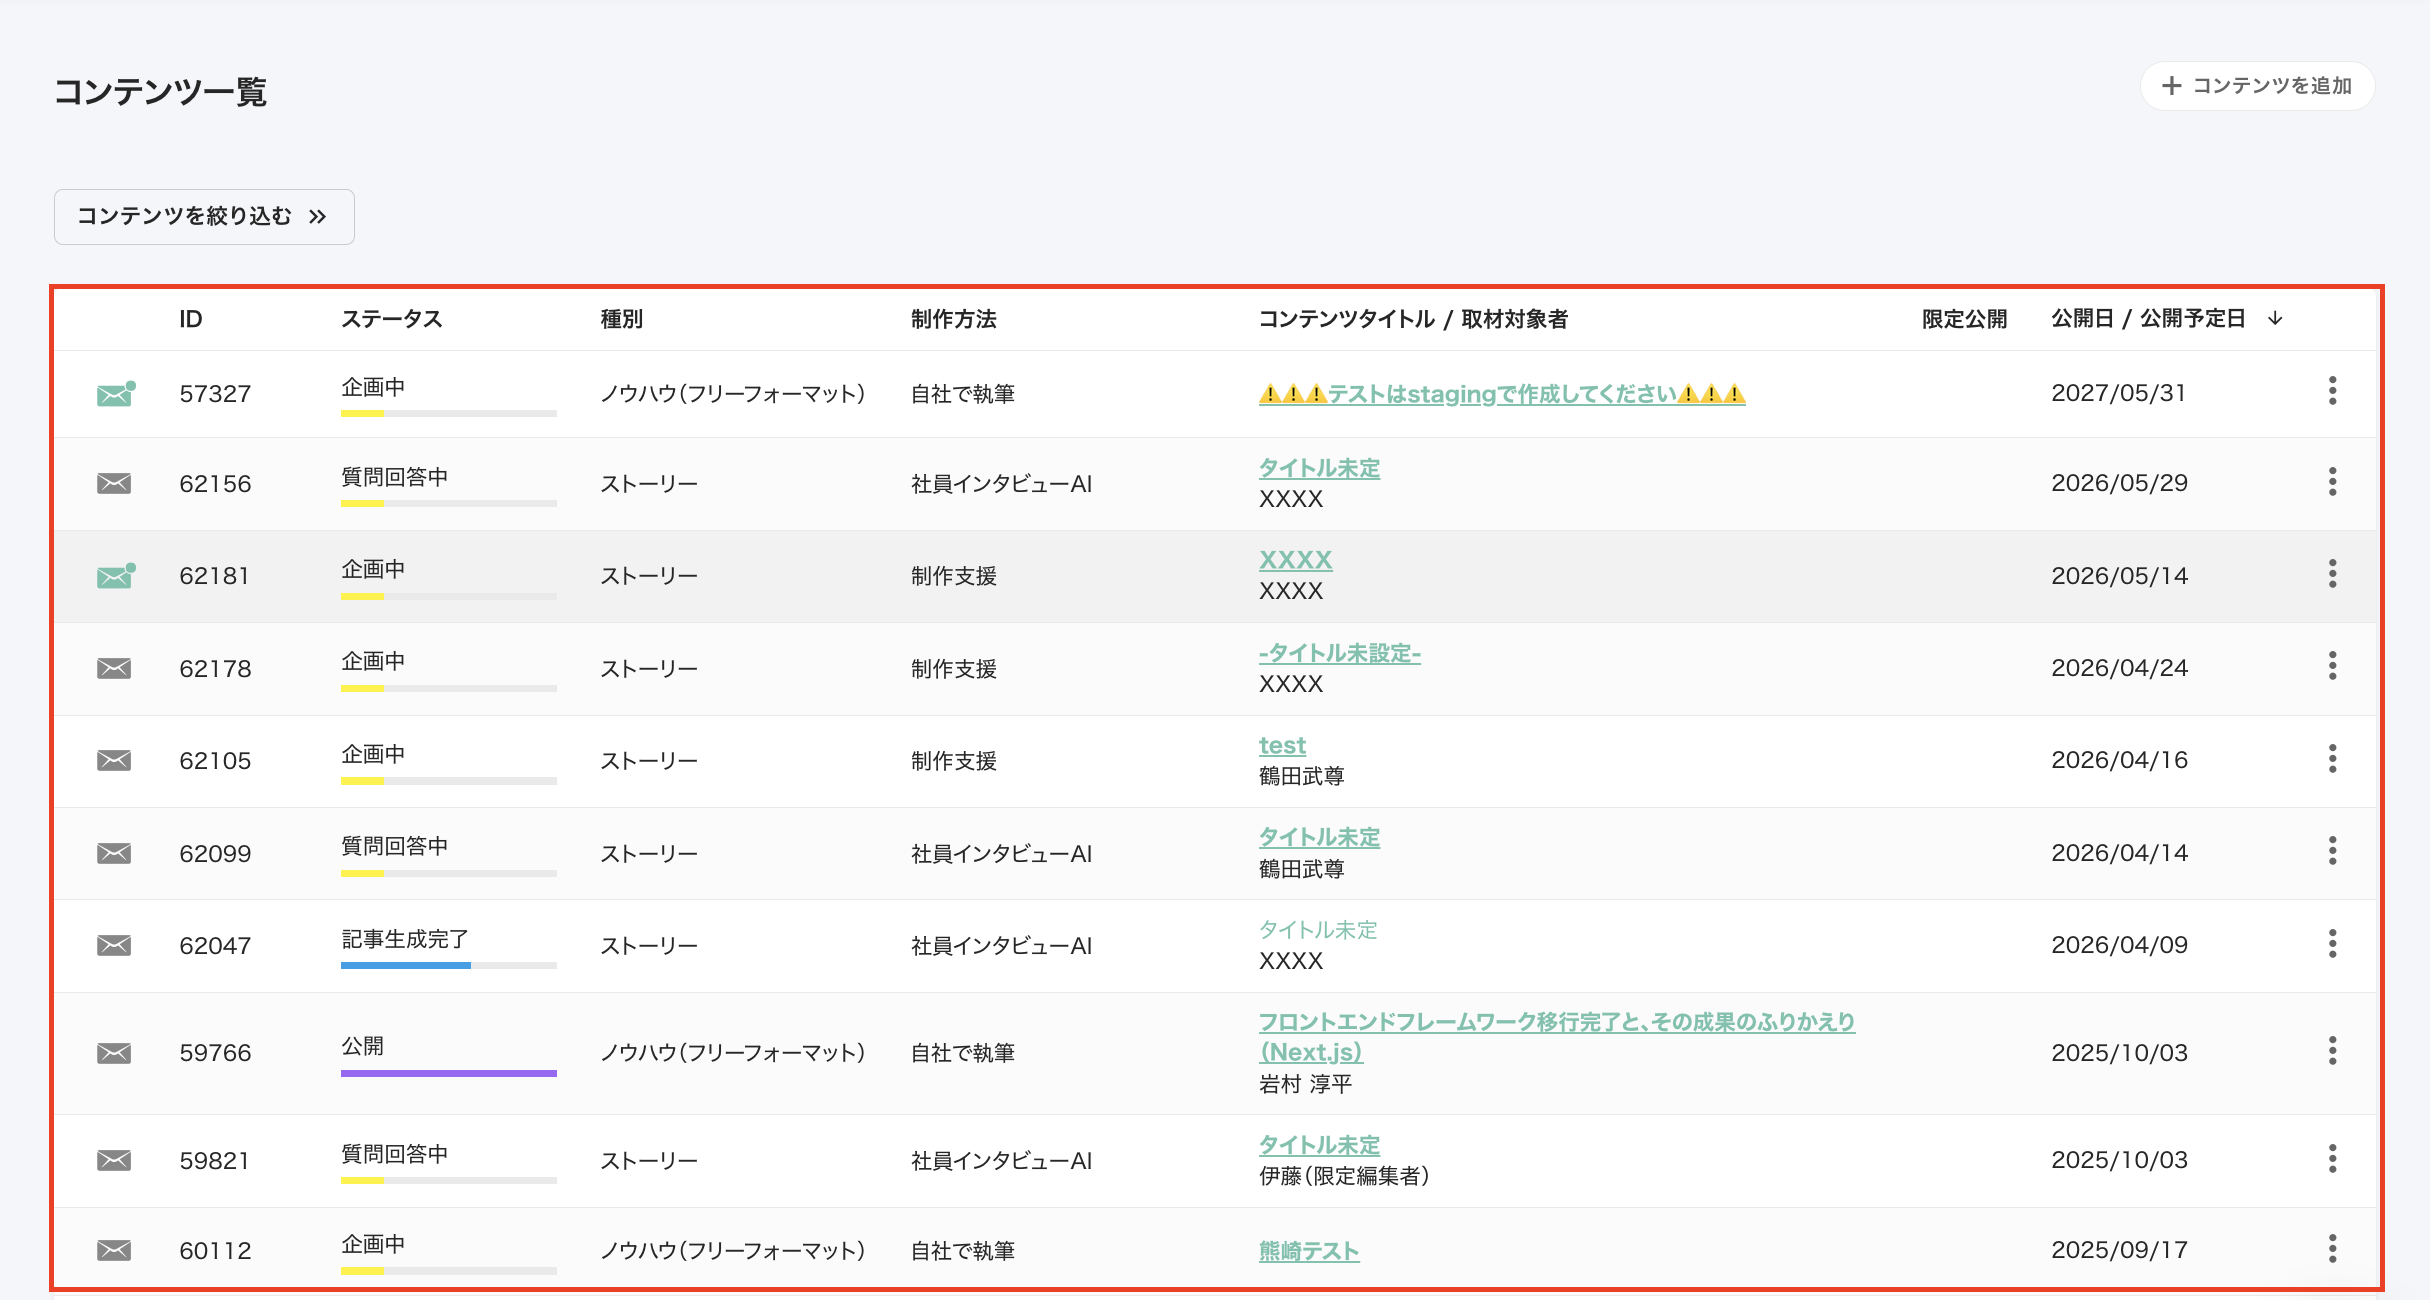
Task: Select the green envelope icon for ID 62181
Action: pyautogui.click(x=115, y=576)
